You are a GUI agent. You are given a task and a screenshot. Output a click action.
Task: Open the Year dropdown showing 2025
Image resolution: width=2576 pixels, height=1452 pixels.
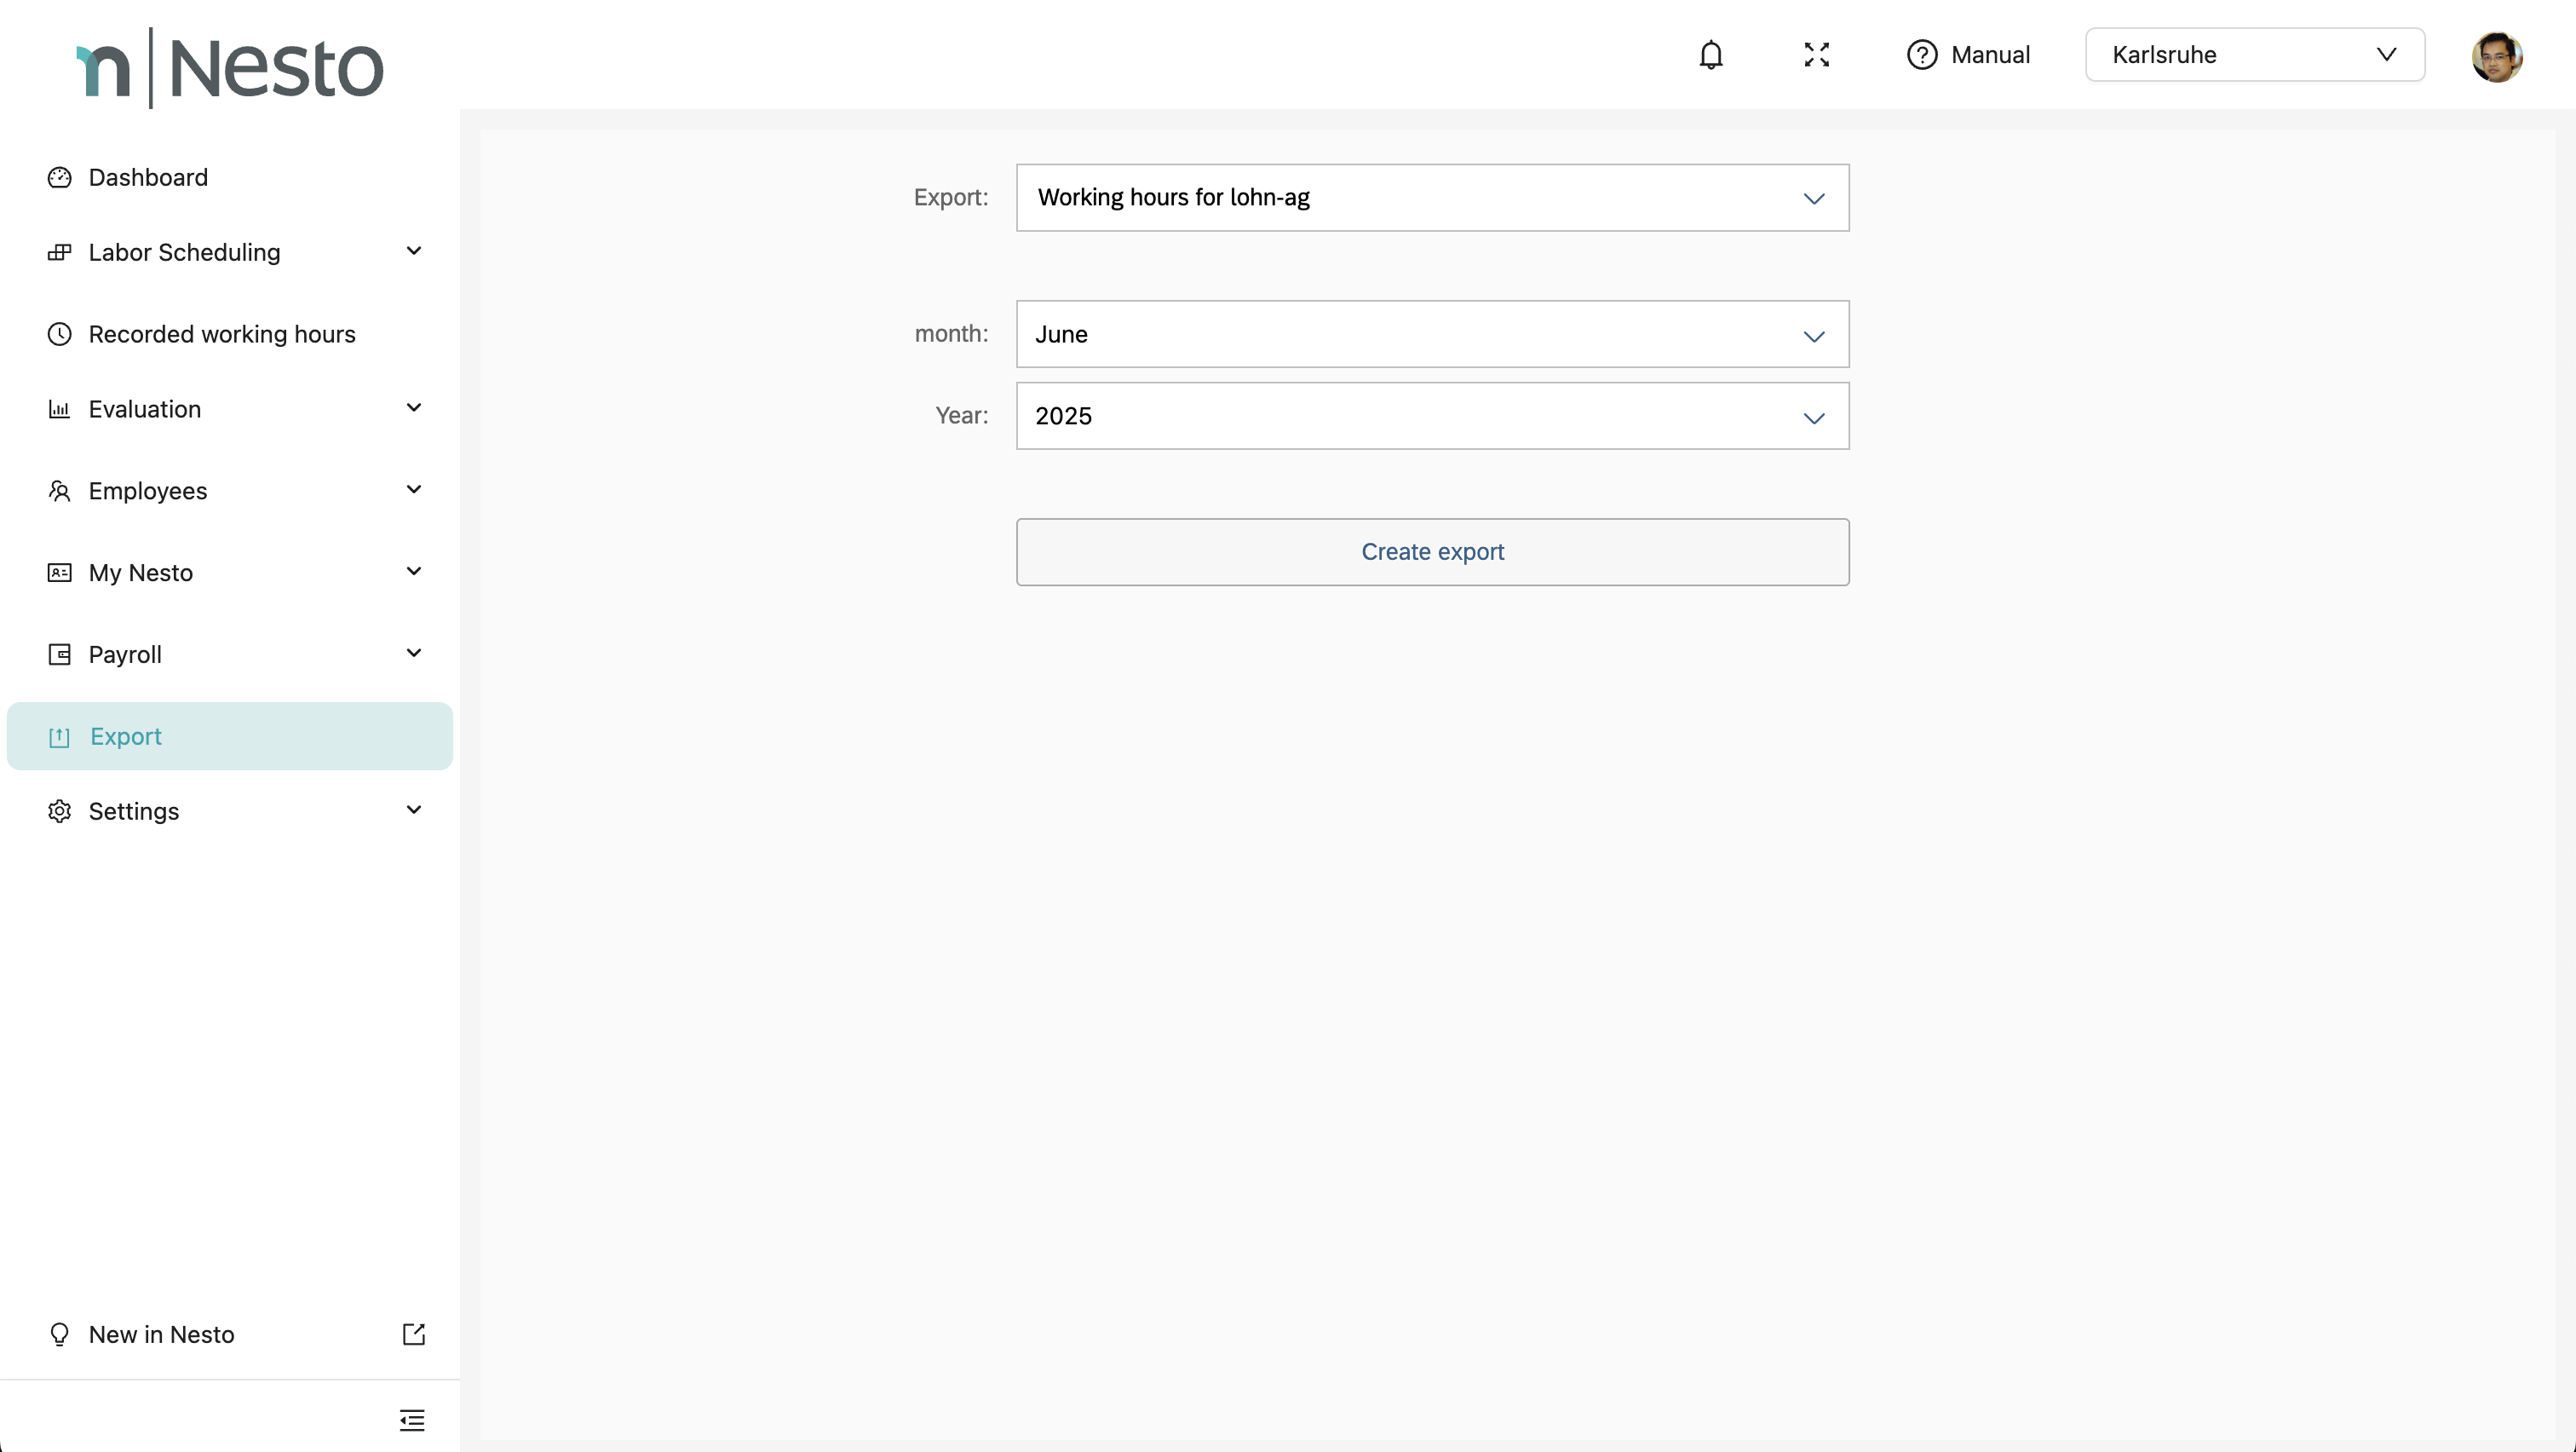[x=1432, y=416]
